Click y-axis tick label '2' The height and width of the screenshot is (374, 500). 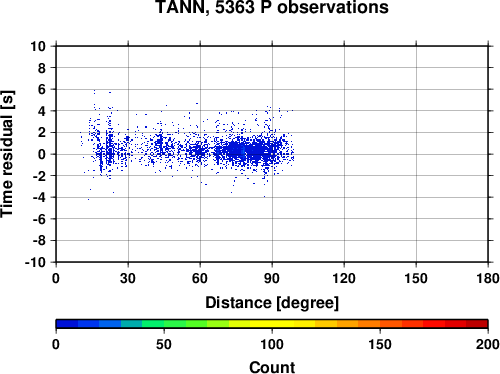click(42, 133)
